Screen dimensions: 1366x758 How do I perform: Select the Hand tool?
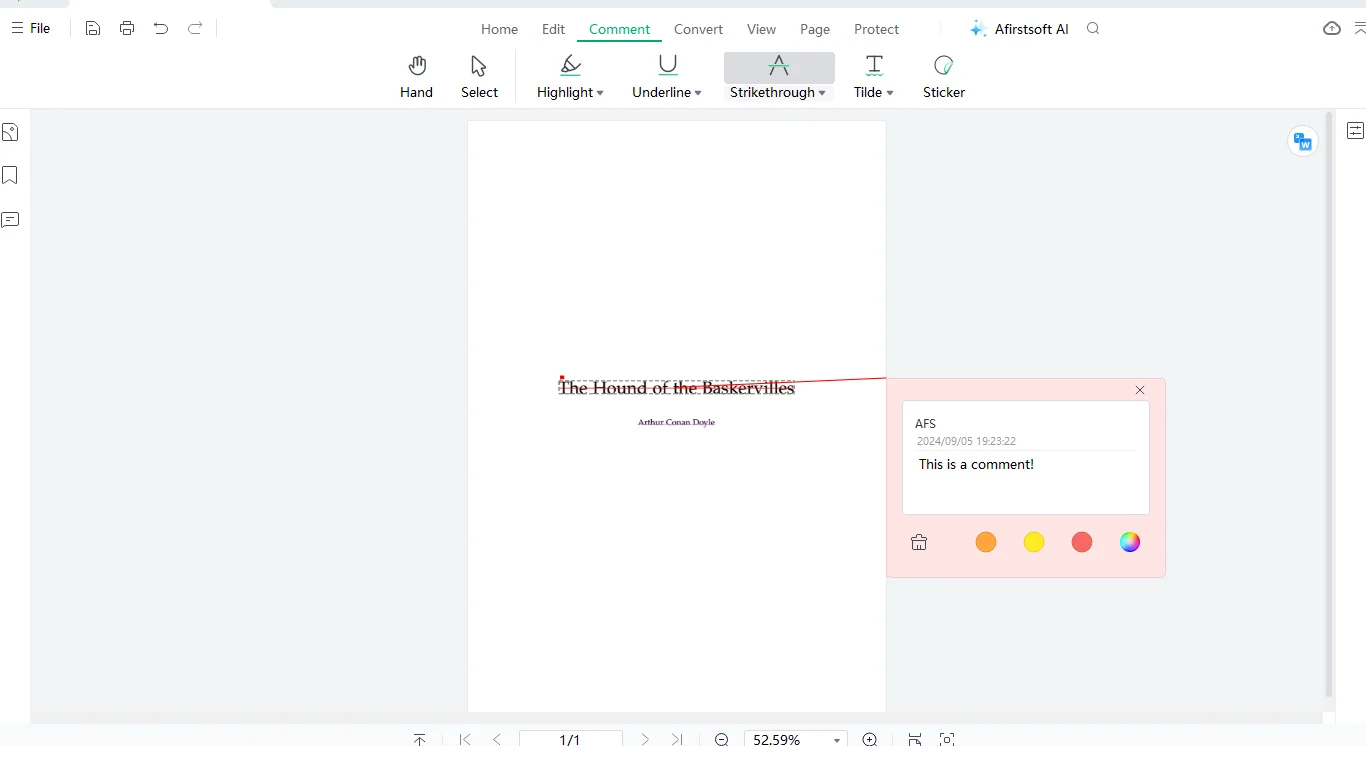(x=417, y=77)
